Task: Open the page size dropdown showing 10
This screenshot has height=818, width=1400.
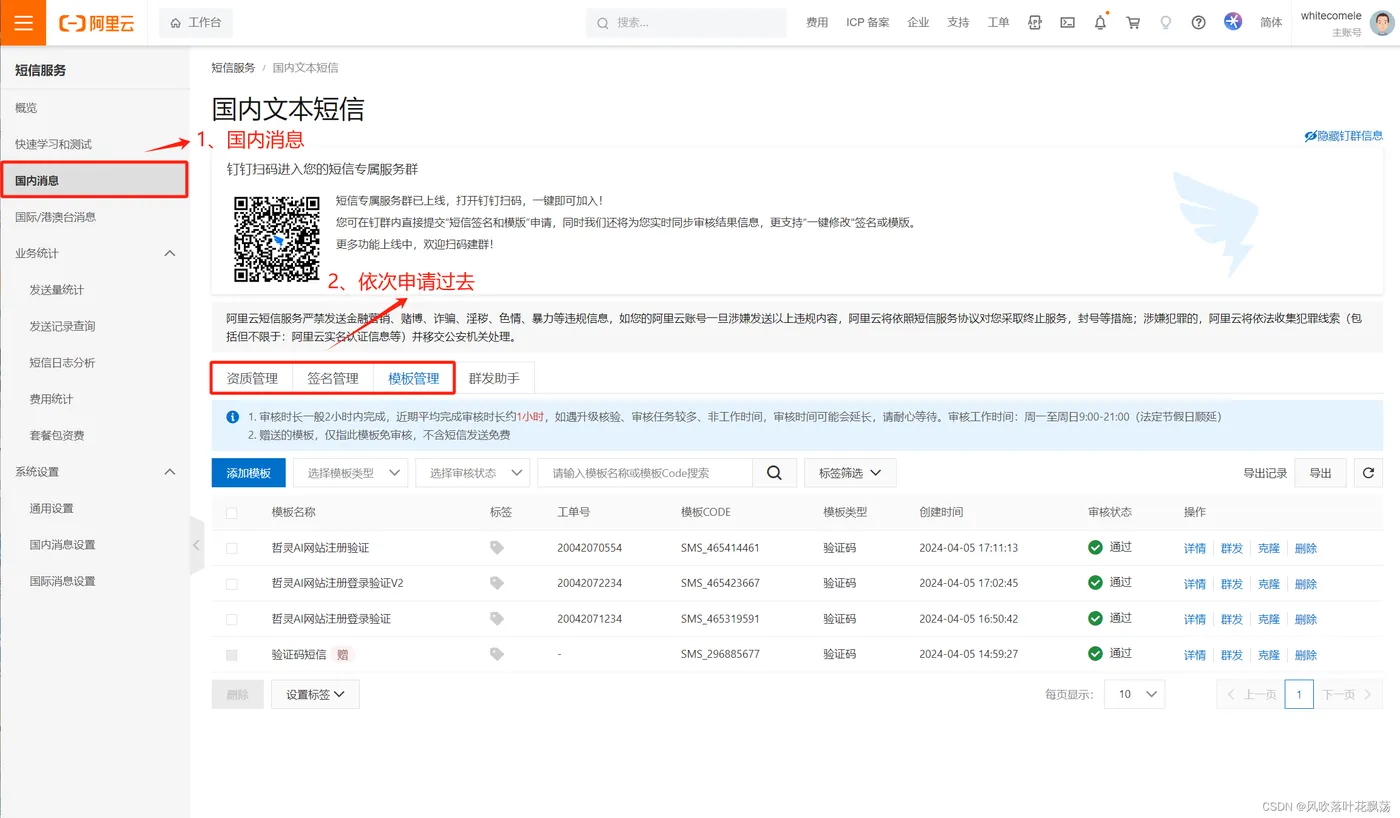Action: (1134, 694)
